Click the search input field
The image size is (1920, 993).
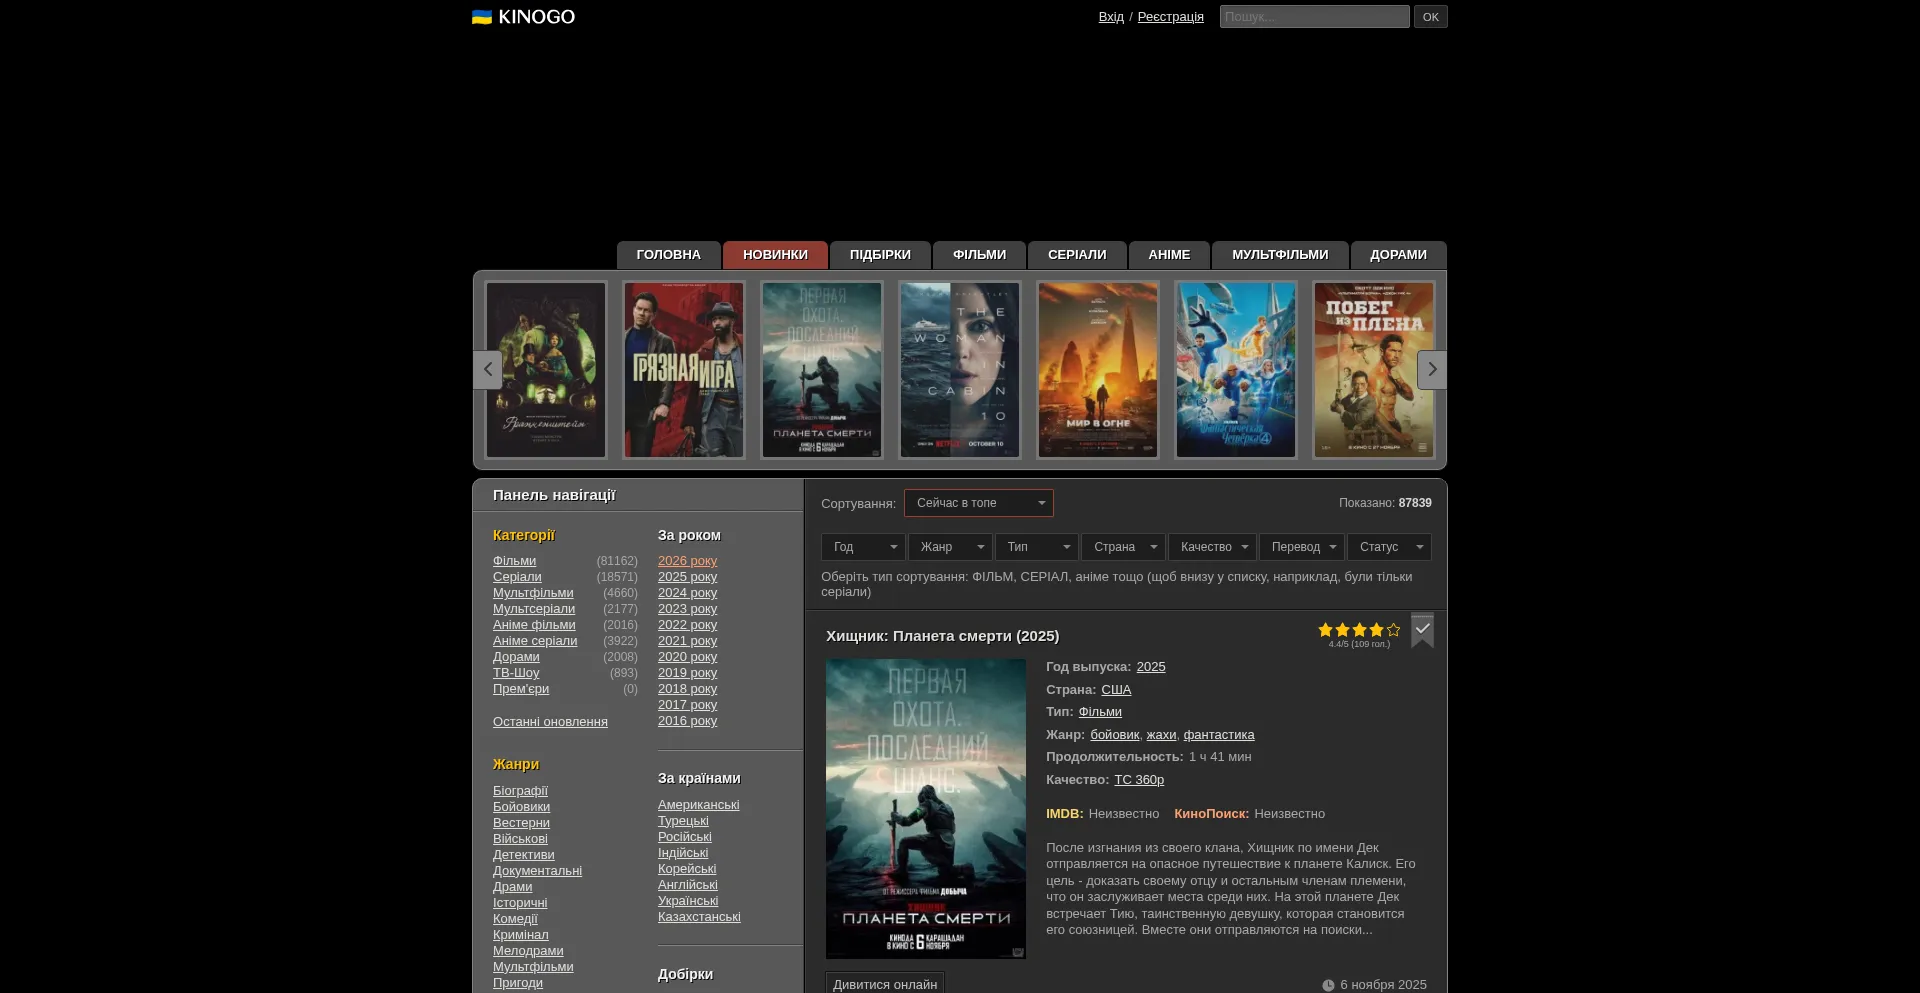[x=1314, y=17]
